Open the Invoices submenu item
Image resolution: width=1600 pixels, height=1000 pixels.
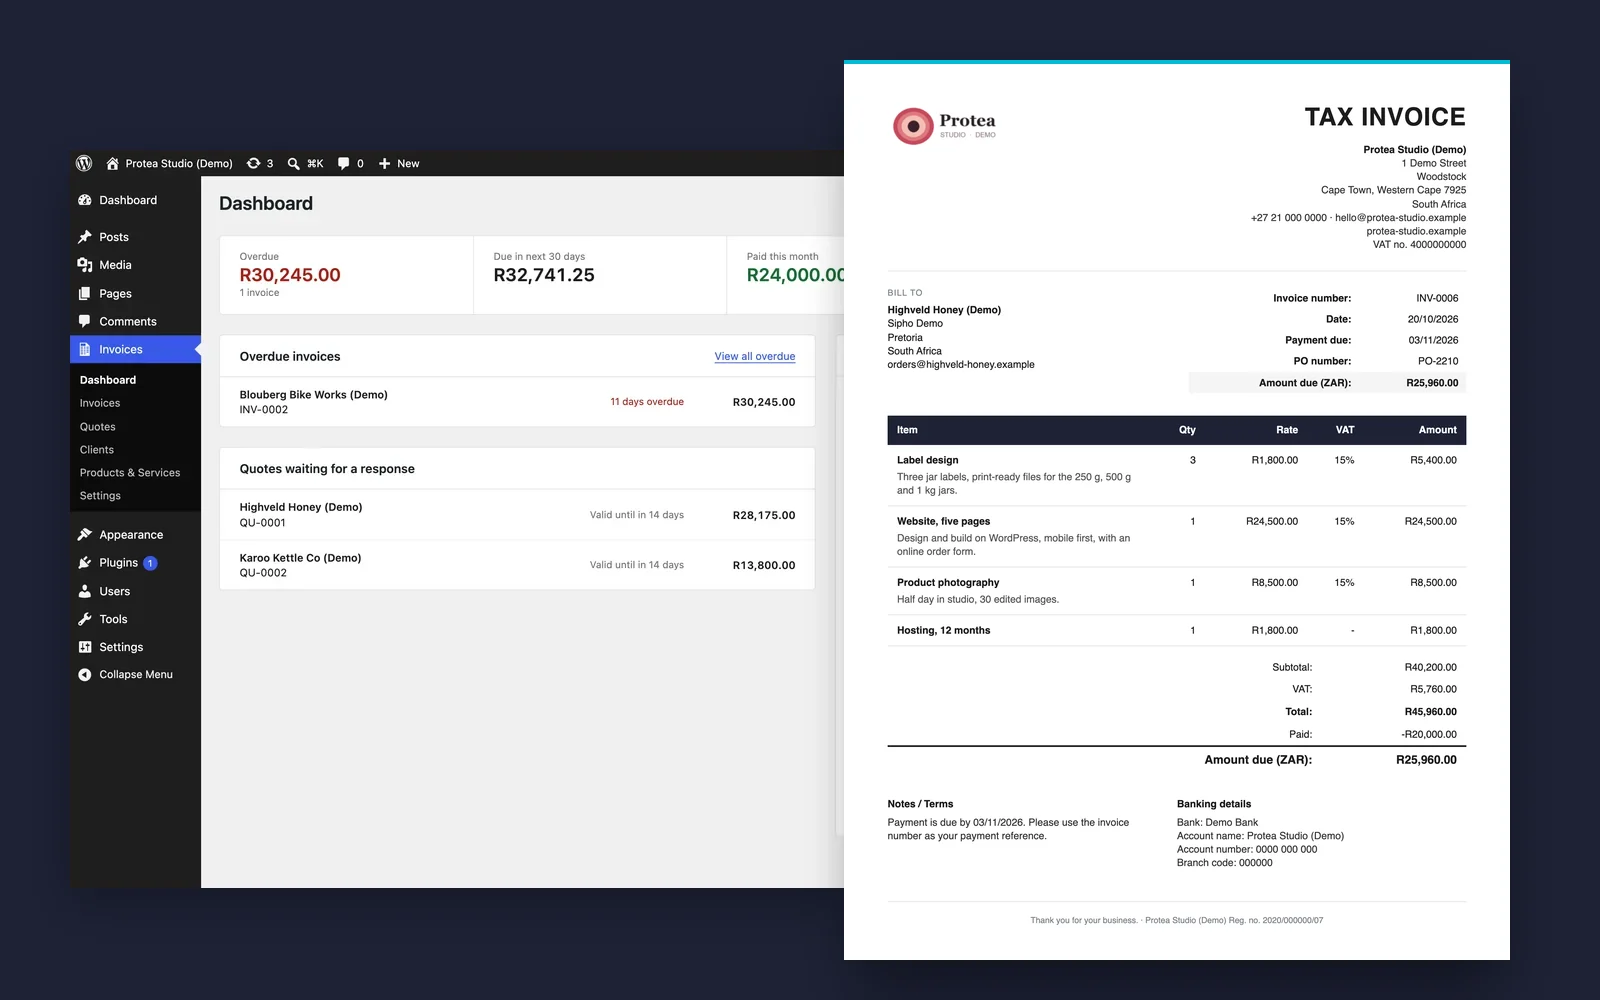click(x=100, y=403)
